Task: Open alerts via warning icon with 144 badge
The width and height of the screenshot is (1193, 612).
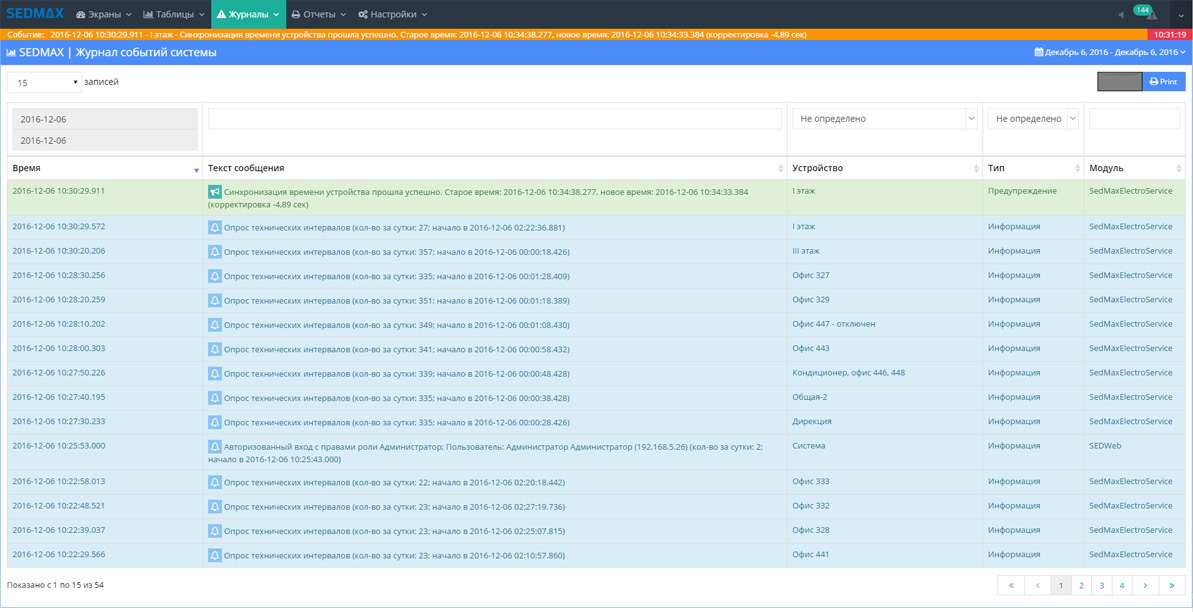Action: (x=1150, y=15)
